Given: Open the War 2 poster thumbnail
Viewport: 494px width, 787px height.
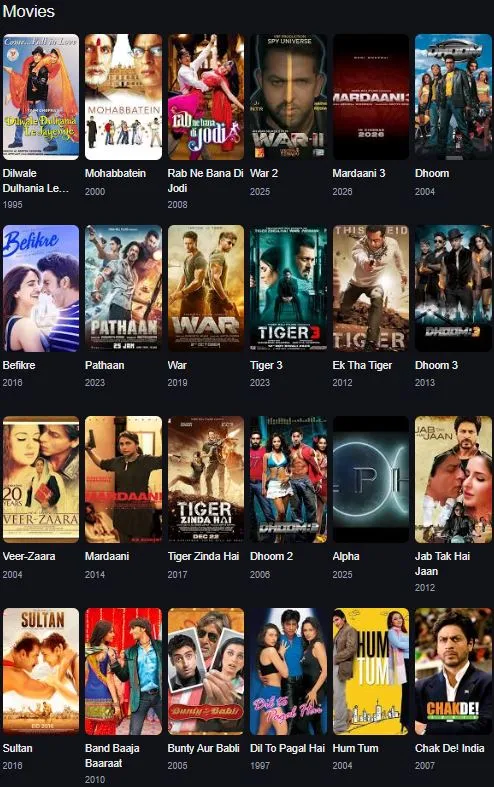Looking at the screenshot, I should [x=288, y=97].
